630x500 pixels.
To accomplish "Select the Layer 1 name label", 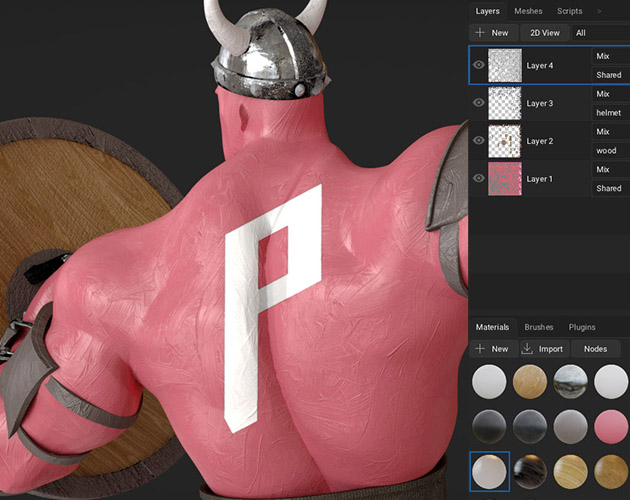I will (540, 179).
